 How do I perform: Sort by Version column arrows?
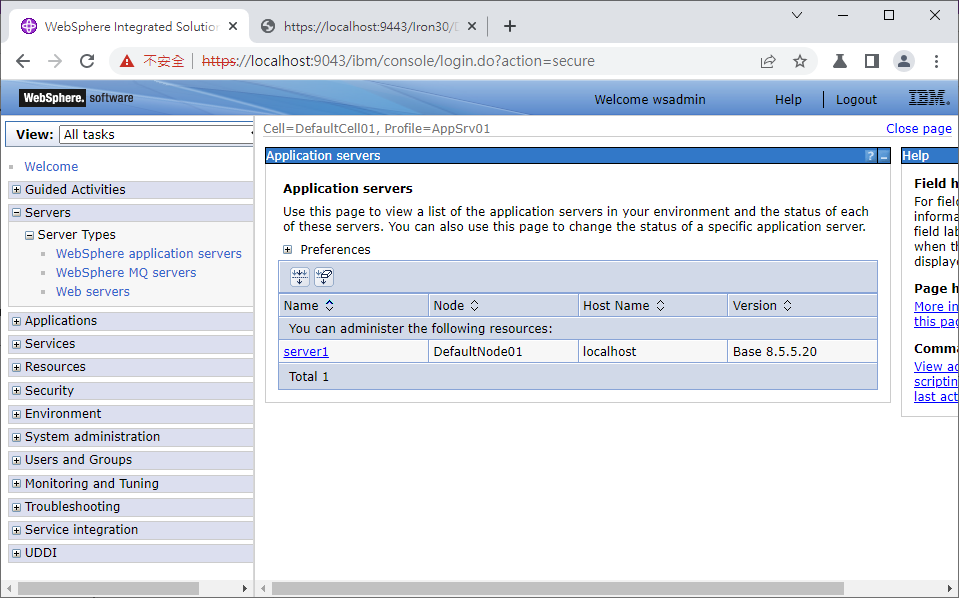[788, 305]
